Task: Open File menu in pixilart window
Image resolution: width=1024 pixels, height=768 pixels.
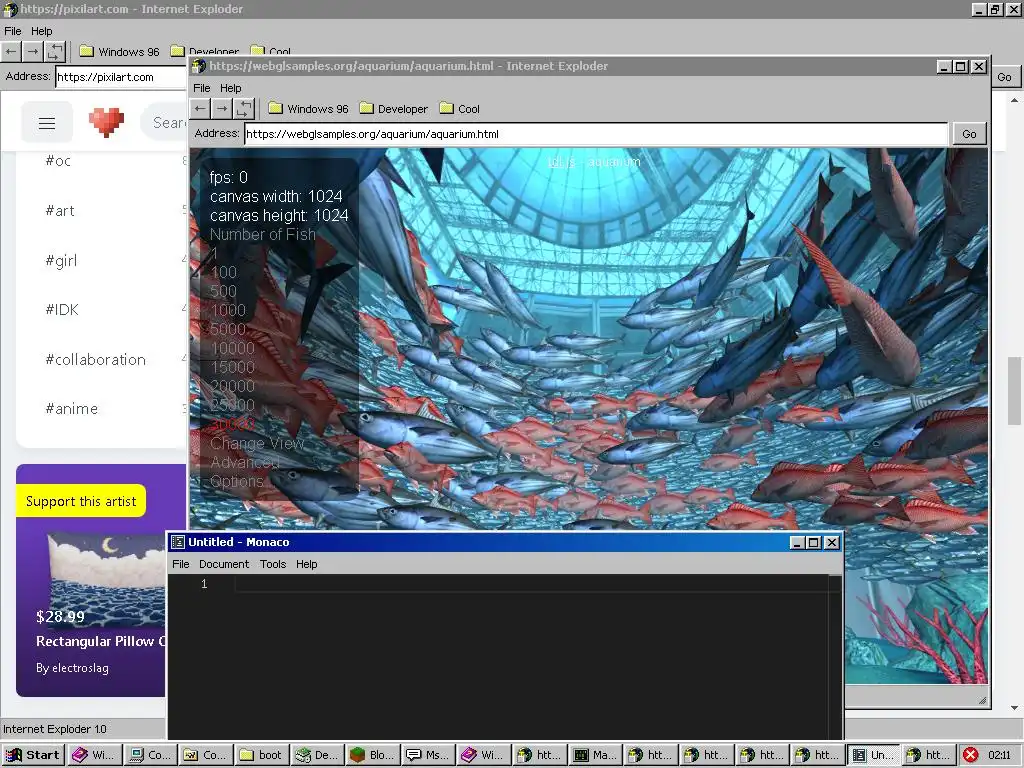Action: tap(12, 31)
